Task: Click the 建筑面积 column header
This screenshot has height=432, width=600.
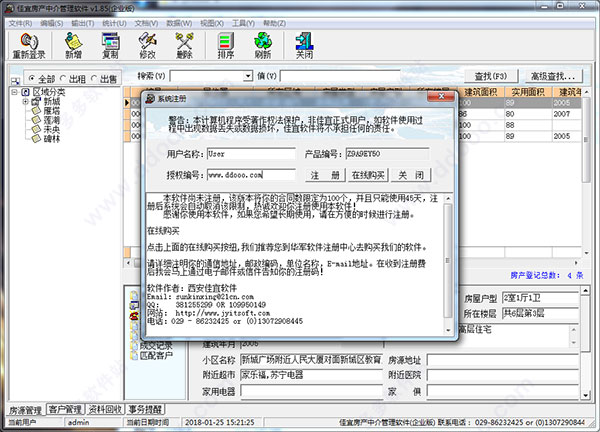Action: 481,92
